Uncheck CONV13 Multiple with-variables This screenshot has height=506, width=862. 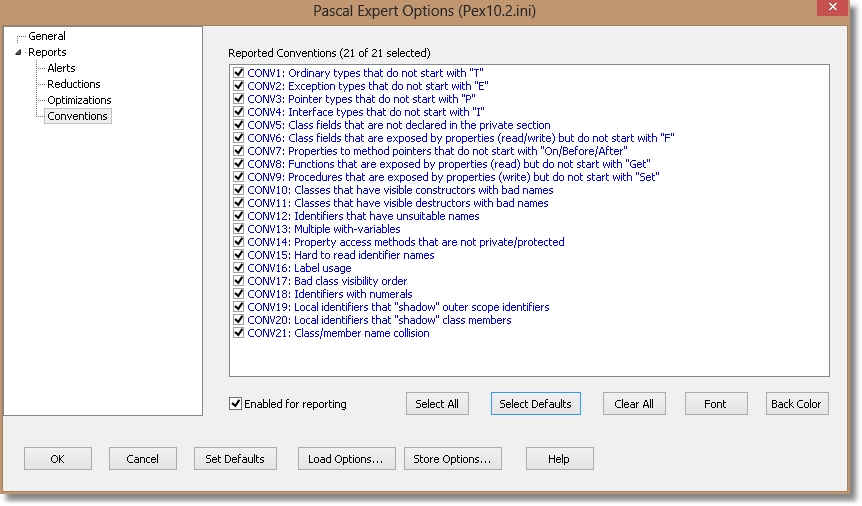pyautogui.click(x=239, y=229)
